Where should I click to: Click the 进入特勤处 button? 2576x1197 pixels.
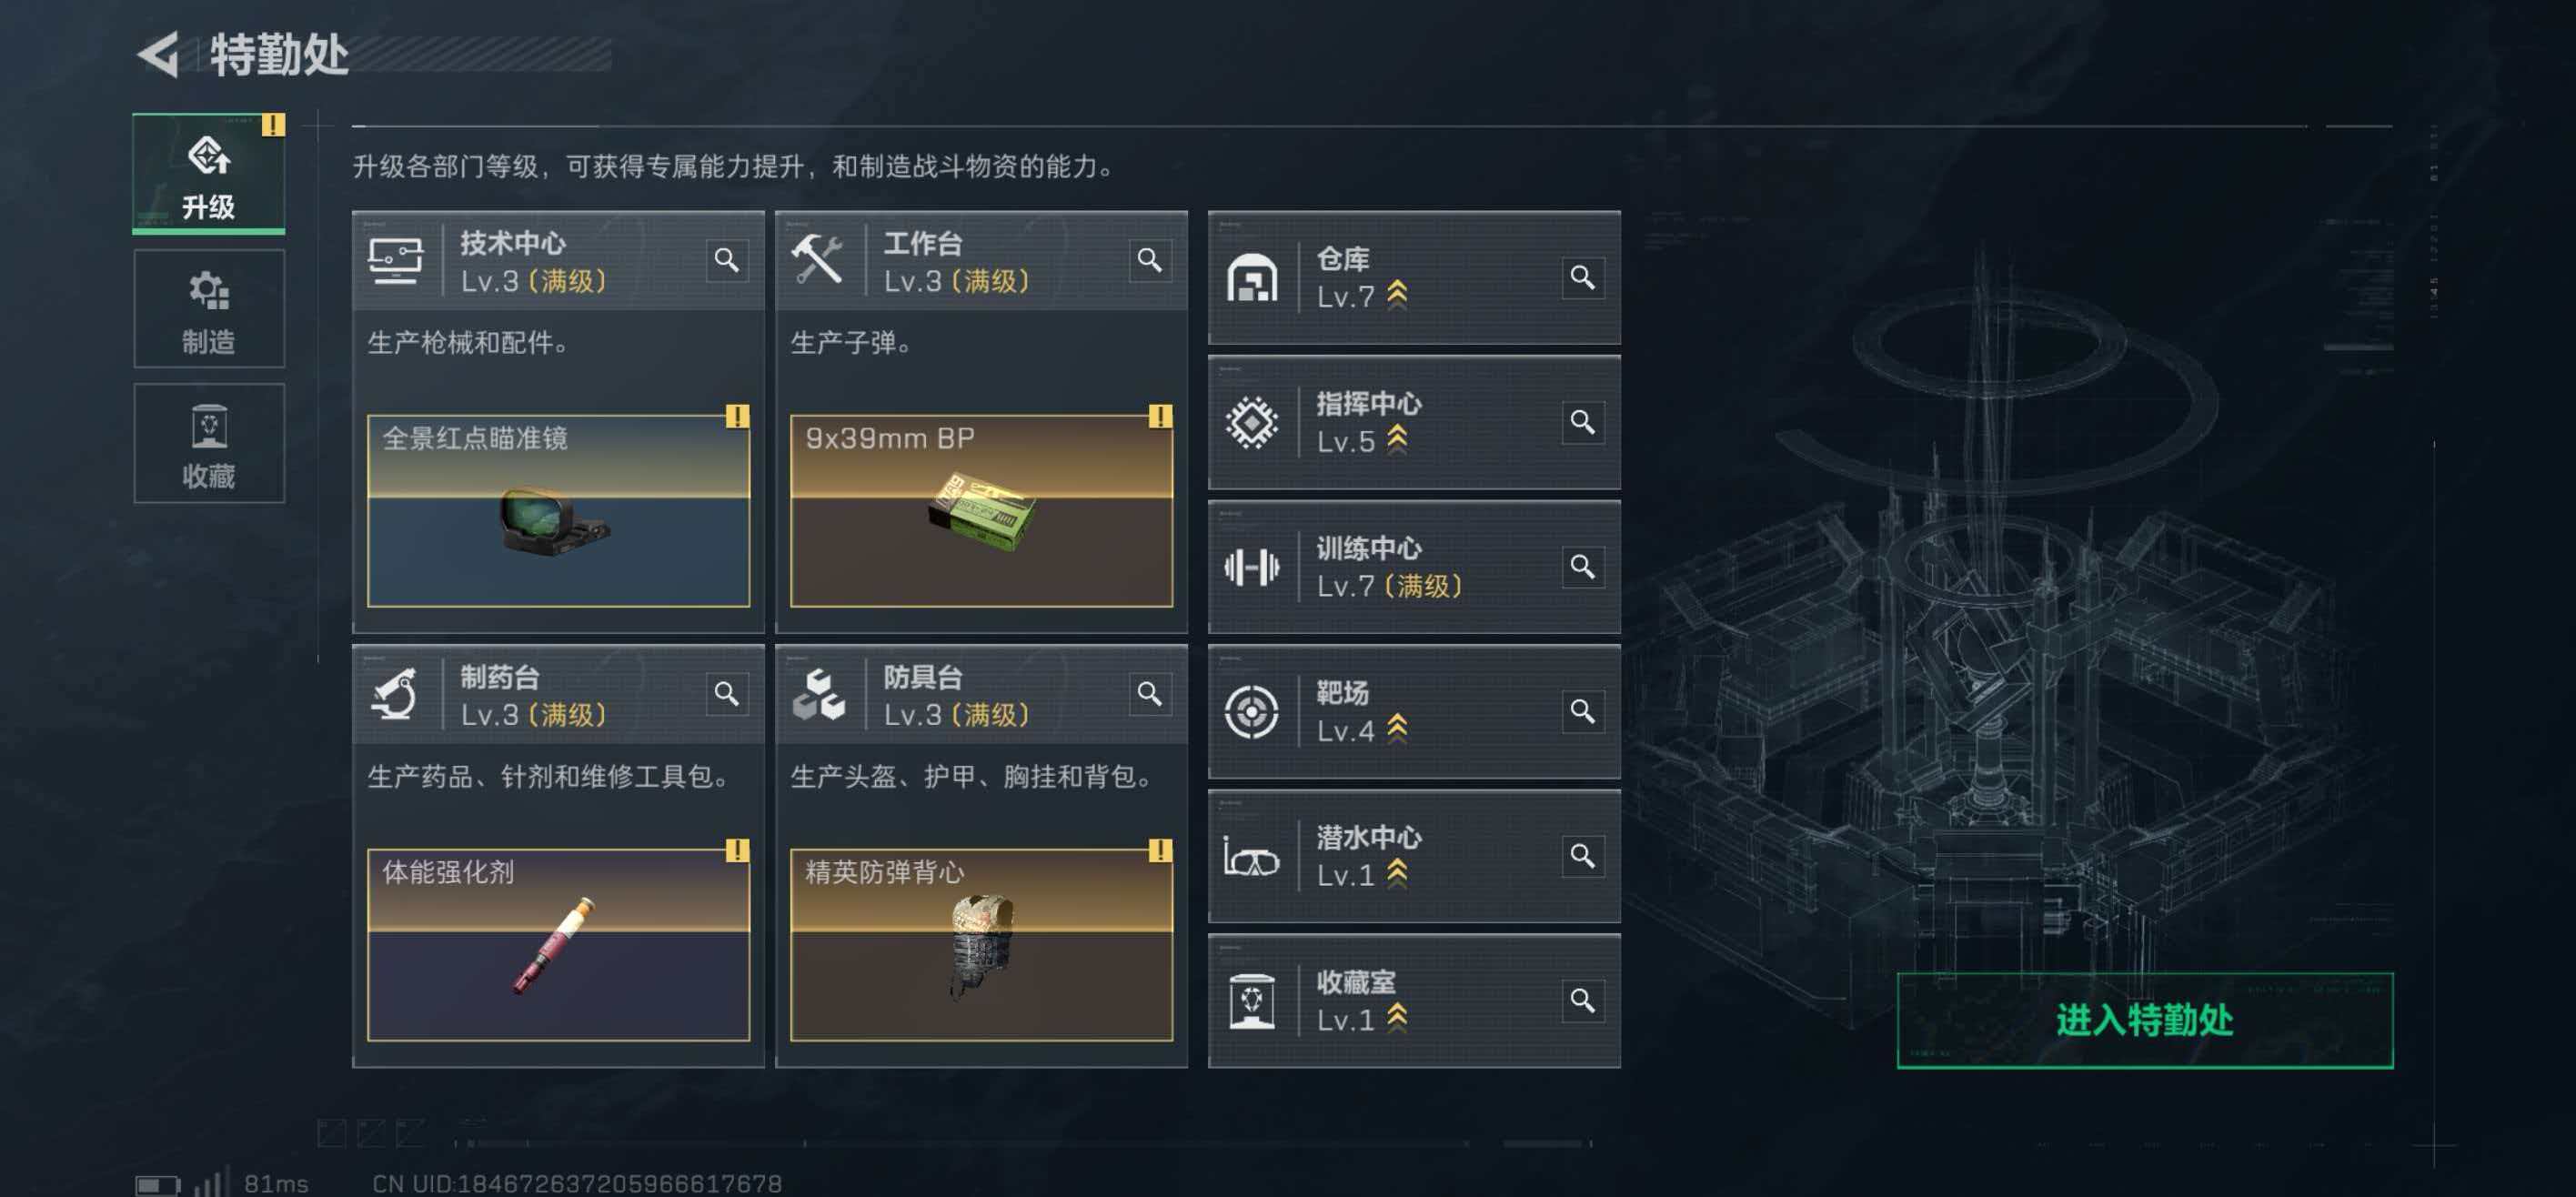[x=2145, y=1020]
